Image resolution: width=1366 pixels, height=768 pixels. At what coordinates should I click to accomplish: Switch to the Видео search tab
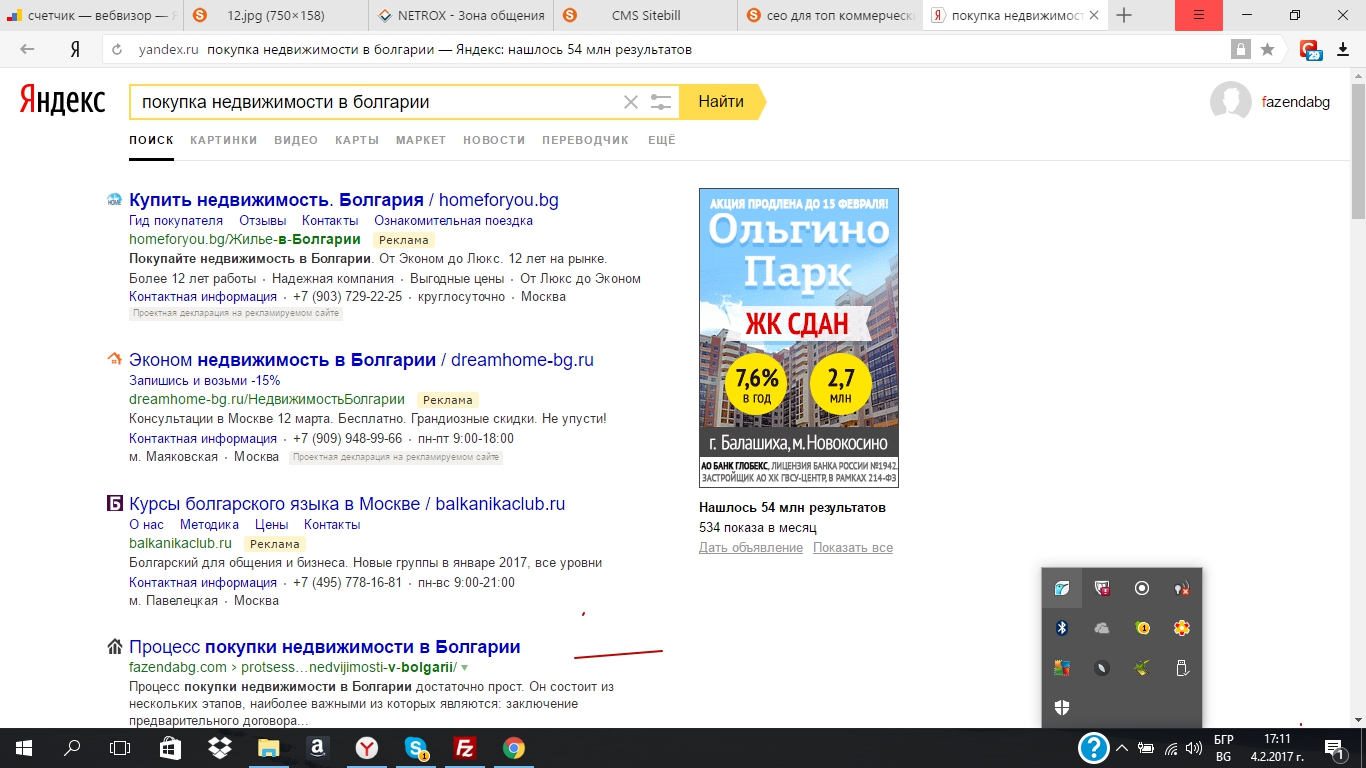(296, 140)
